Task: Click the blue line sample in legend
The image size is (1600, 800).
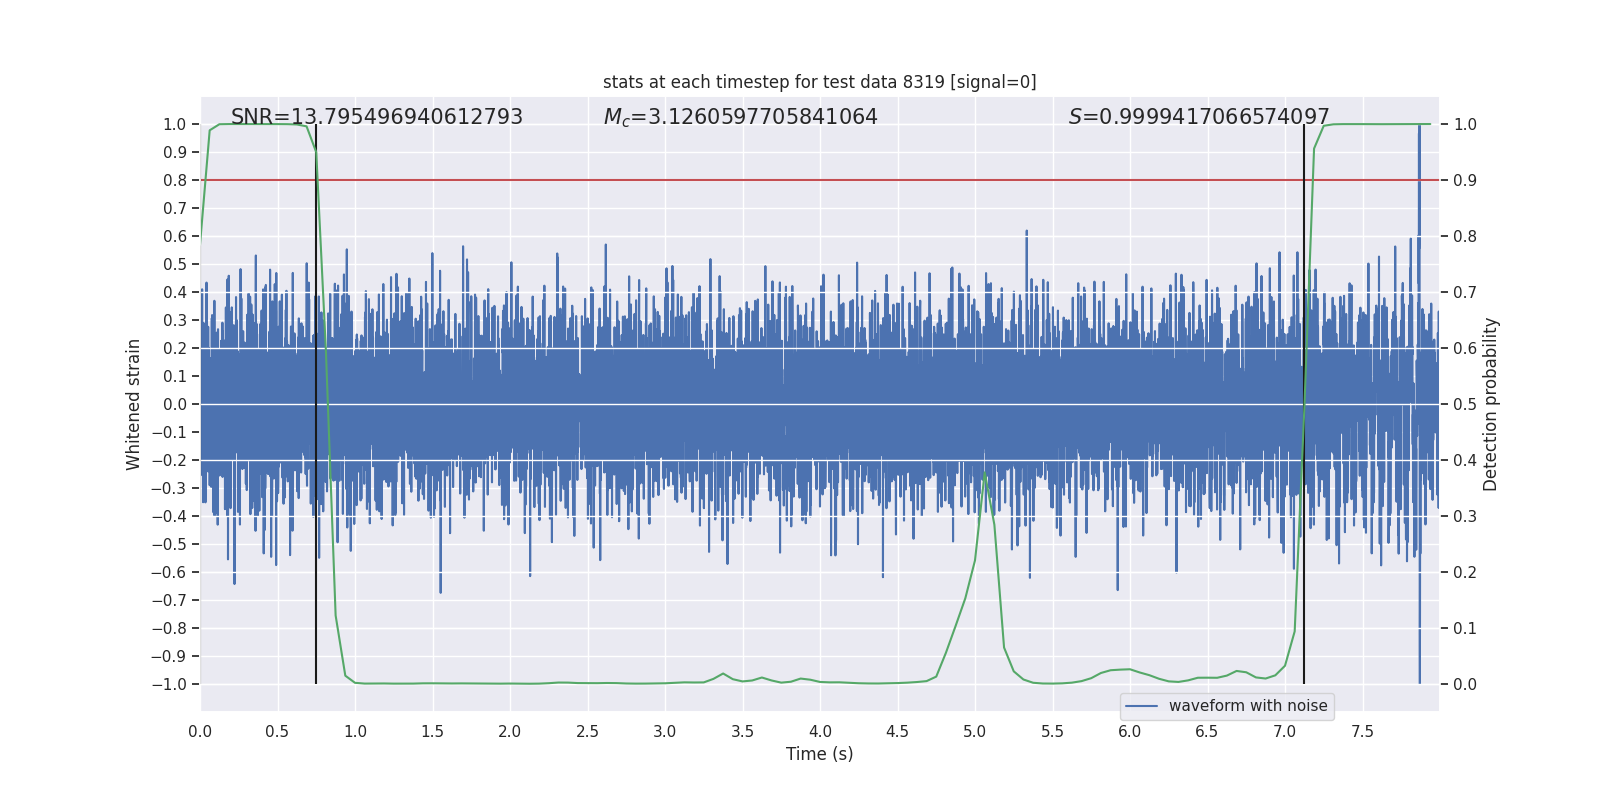Action: point(1141,706)
